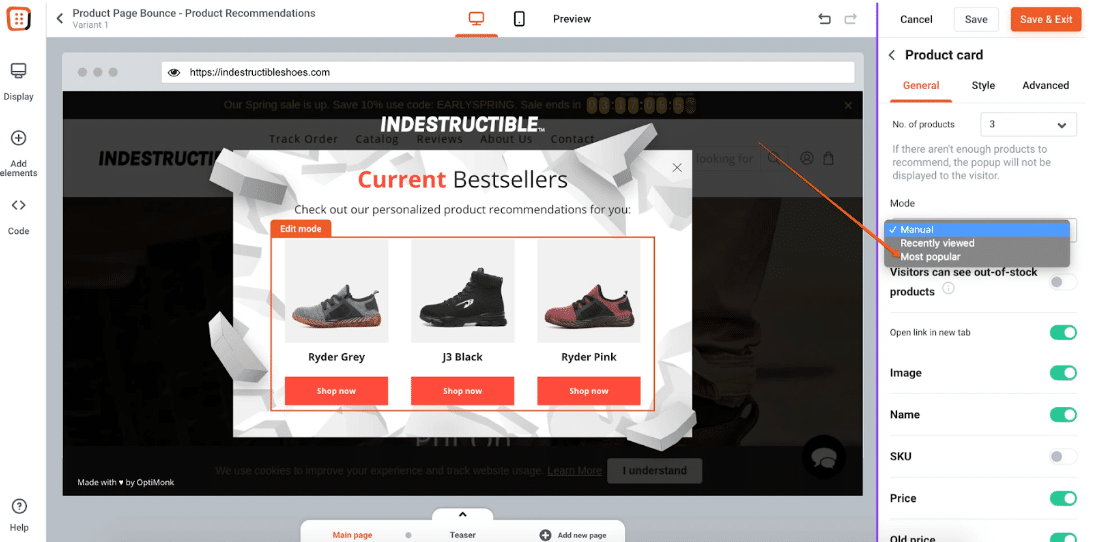Click the Save & Exit button
This screenshot has width=1108, height=542.
(1046, 19)
